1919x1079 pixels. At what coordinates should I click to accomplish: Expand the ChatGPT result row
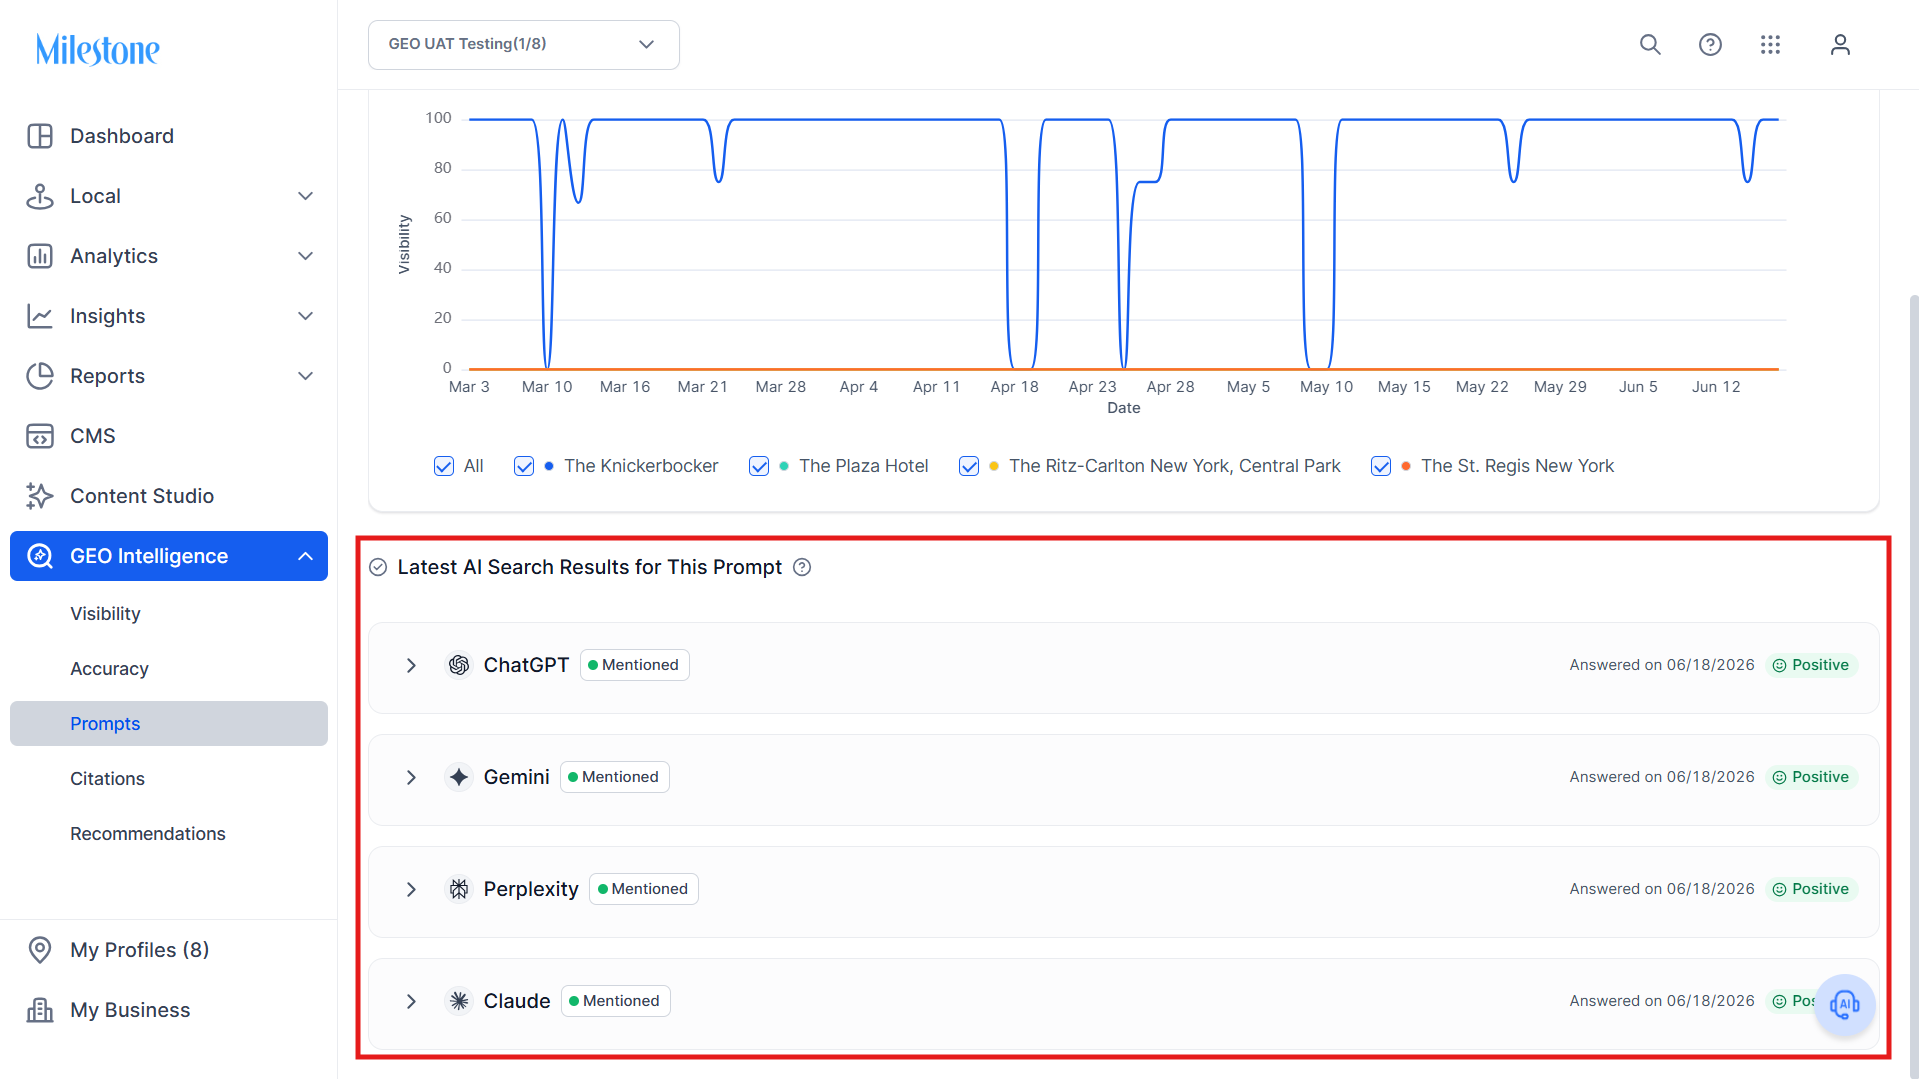point(411,665)
